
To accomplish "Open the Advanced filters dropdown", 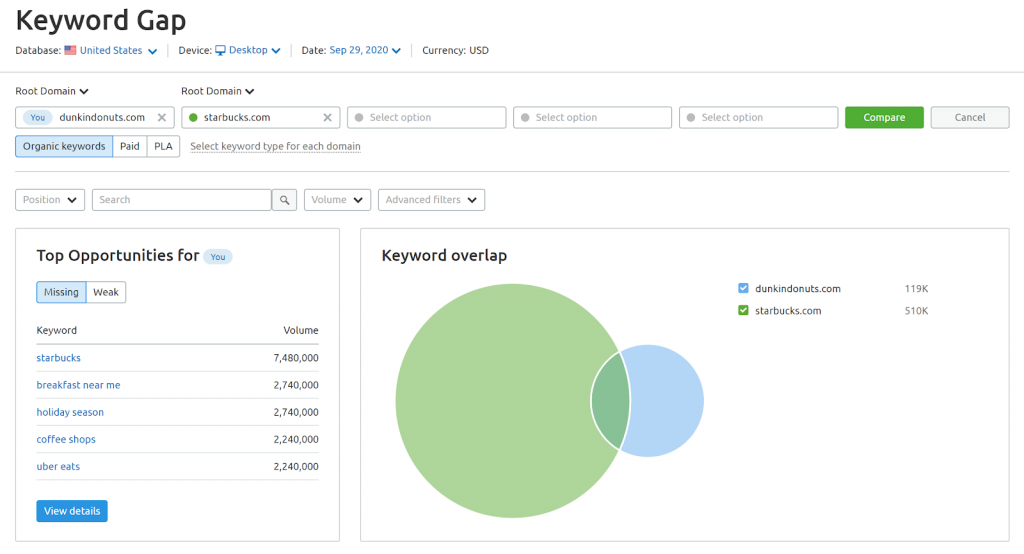I will (x=431, y=200).
